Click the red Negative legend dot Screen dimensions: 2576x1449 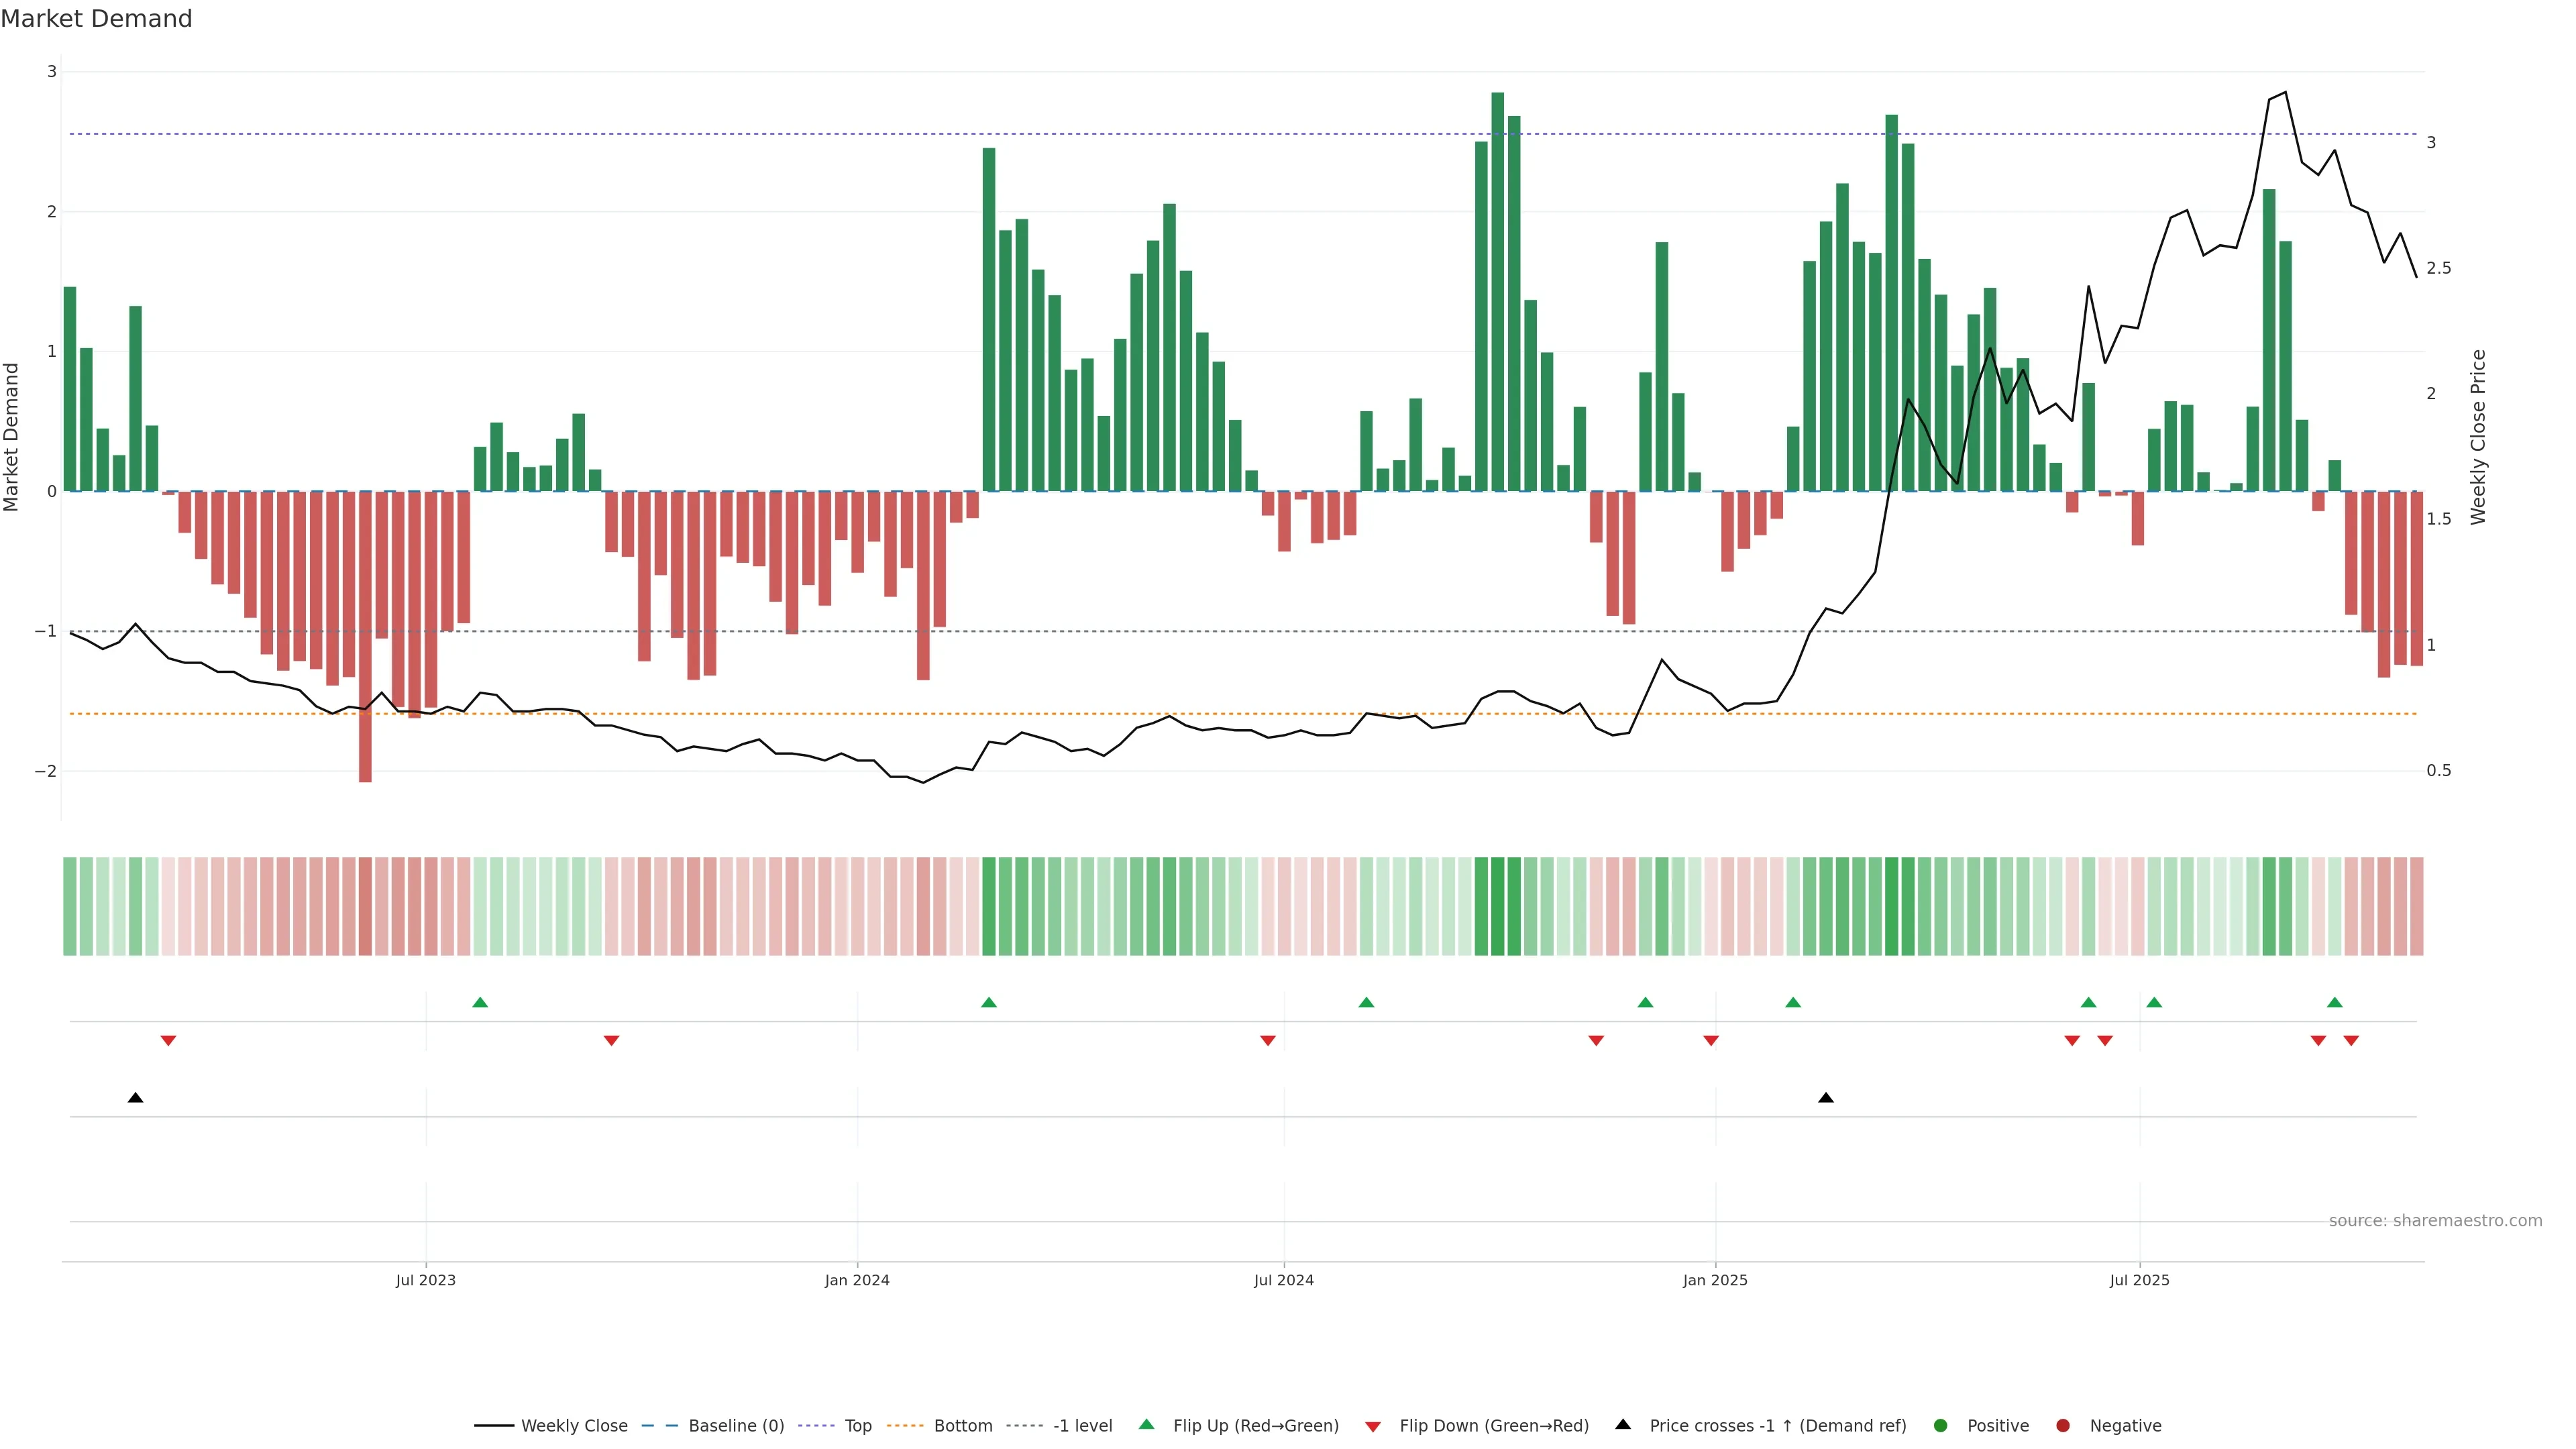click(2063, 1425)
